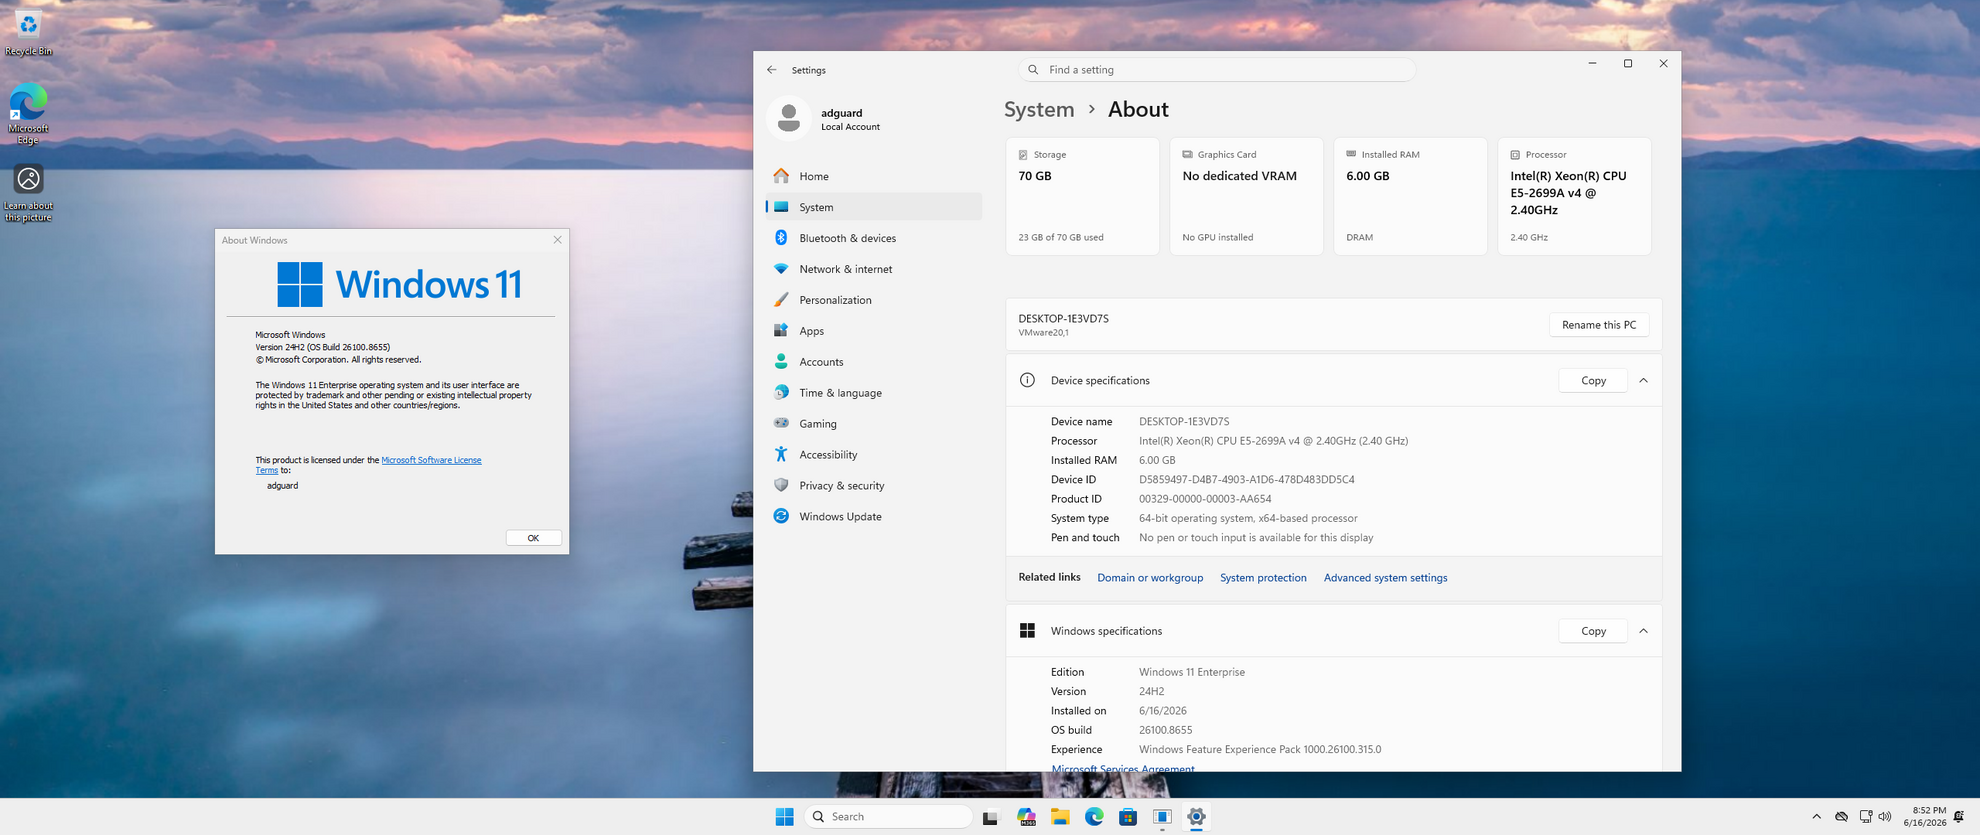
Task: Open Microsoft Edge from taskbar
Action: tap(1094, 817)
